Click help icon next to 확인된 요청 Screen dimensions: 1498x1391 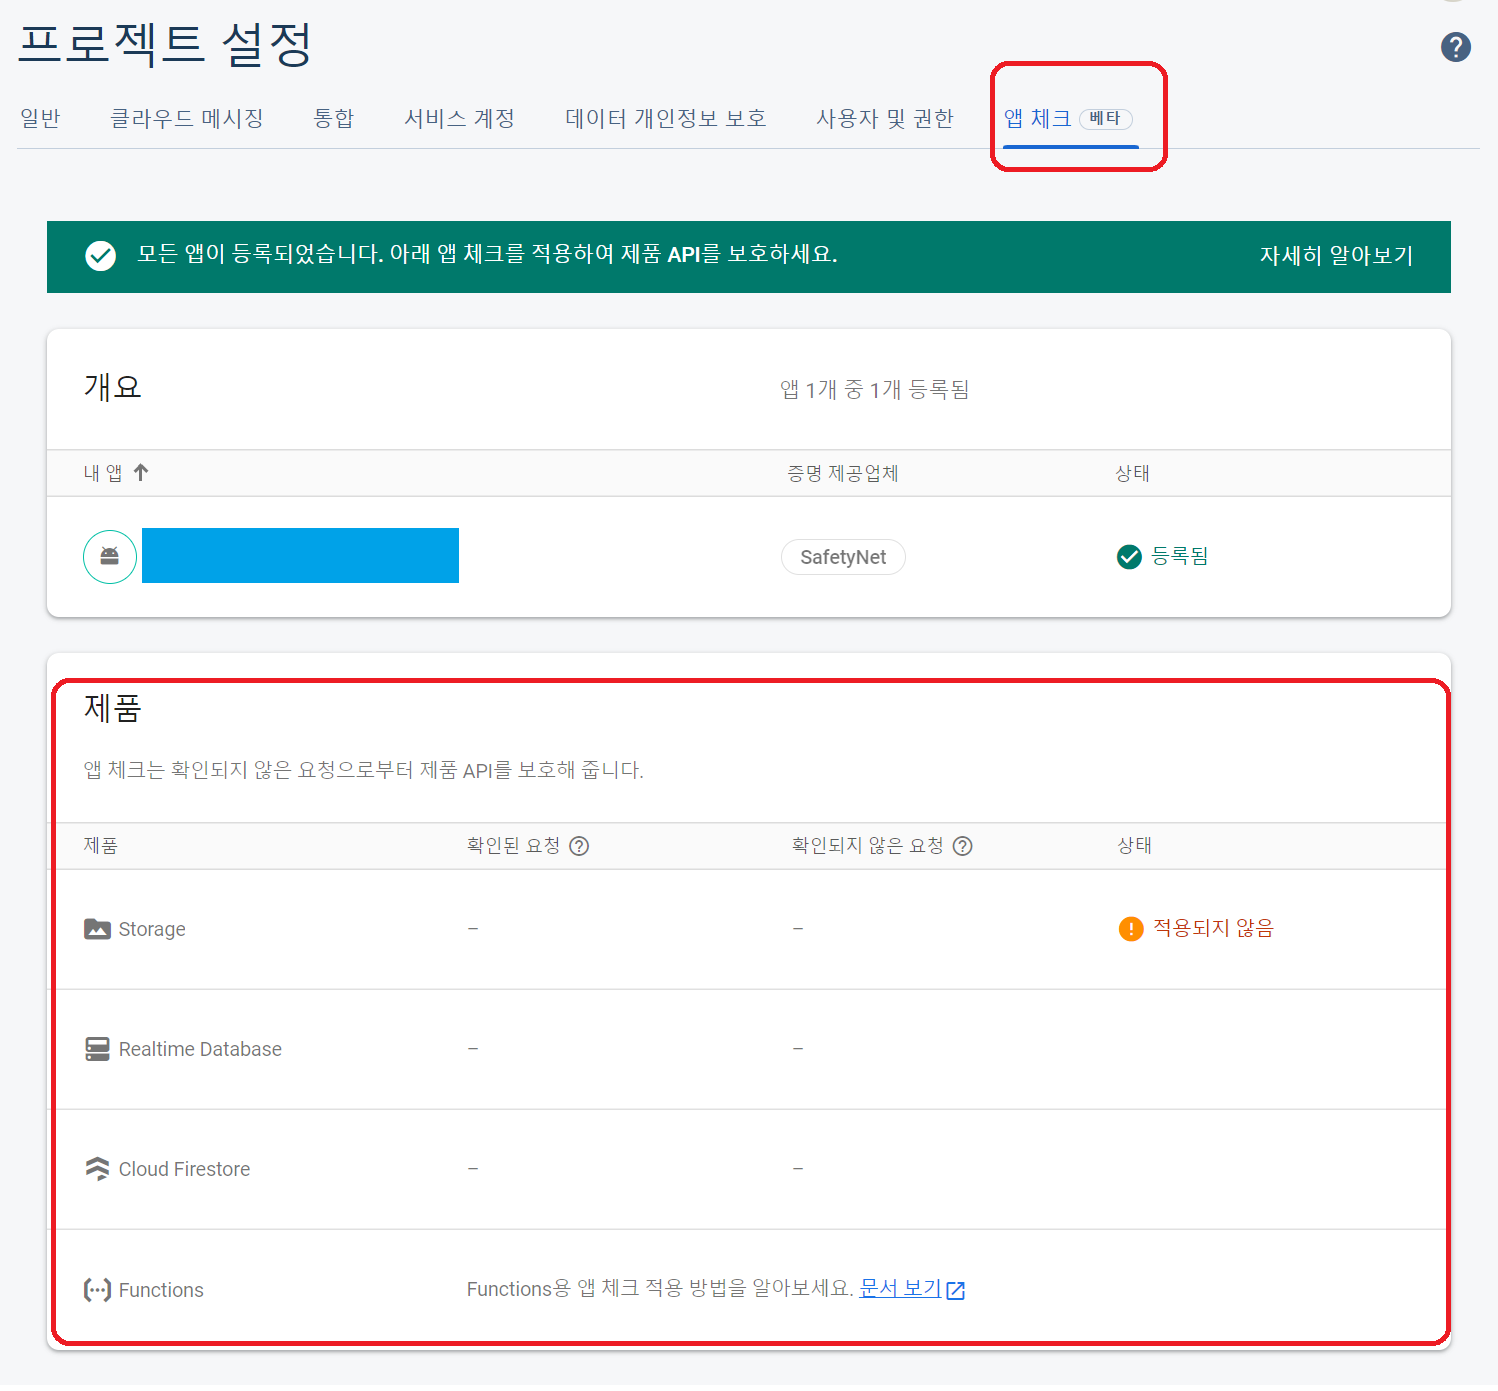coord(579,846)
